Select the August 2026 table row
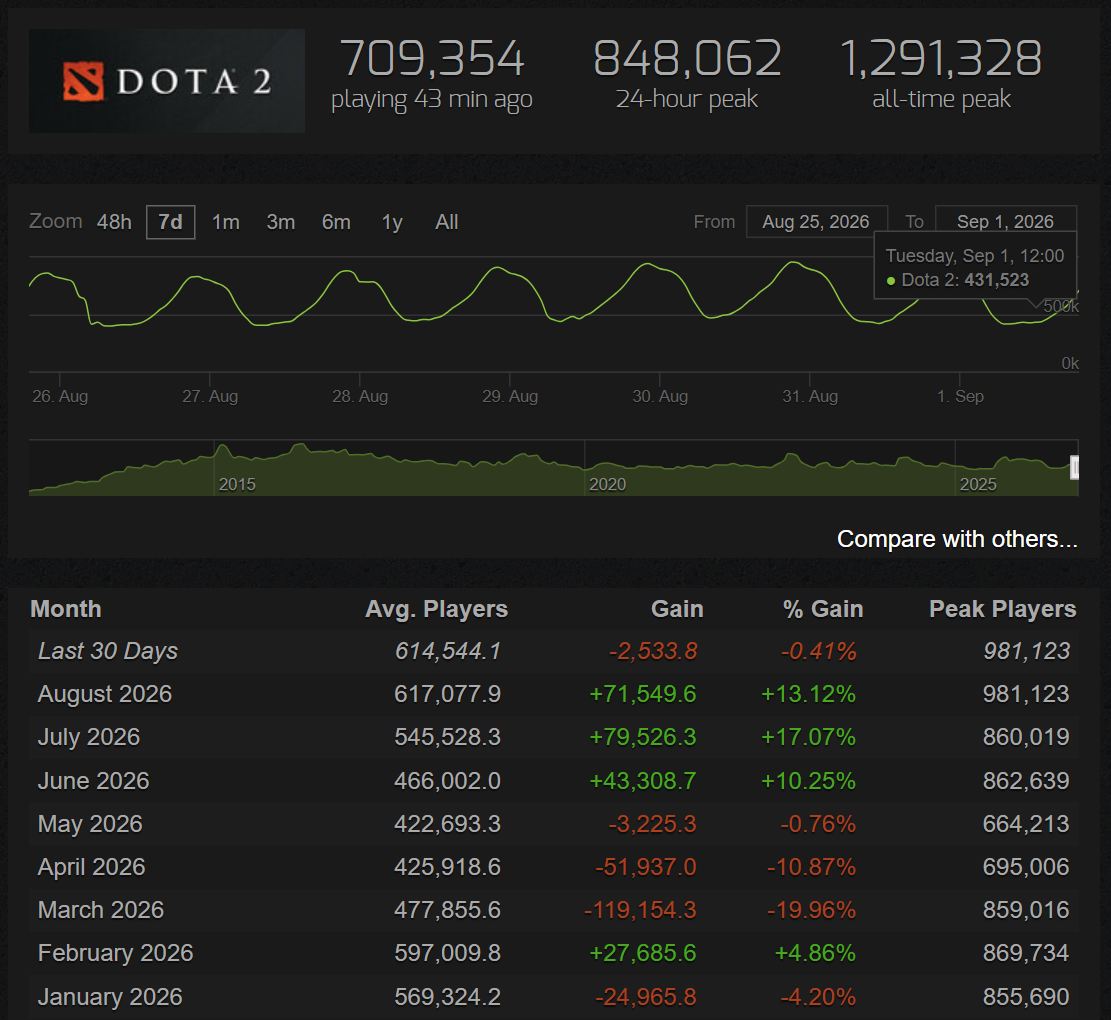Screen dimensions: 1111x1020 pos(553,694)
